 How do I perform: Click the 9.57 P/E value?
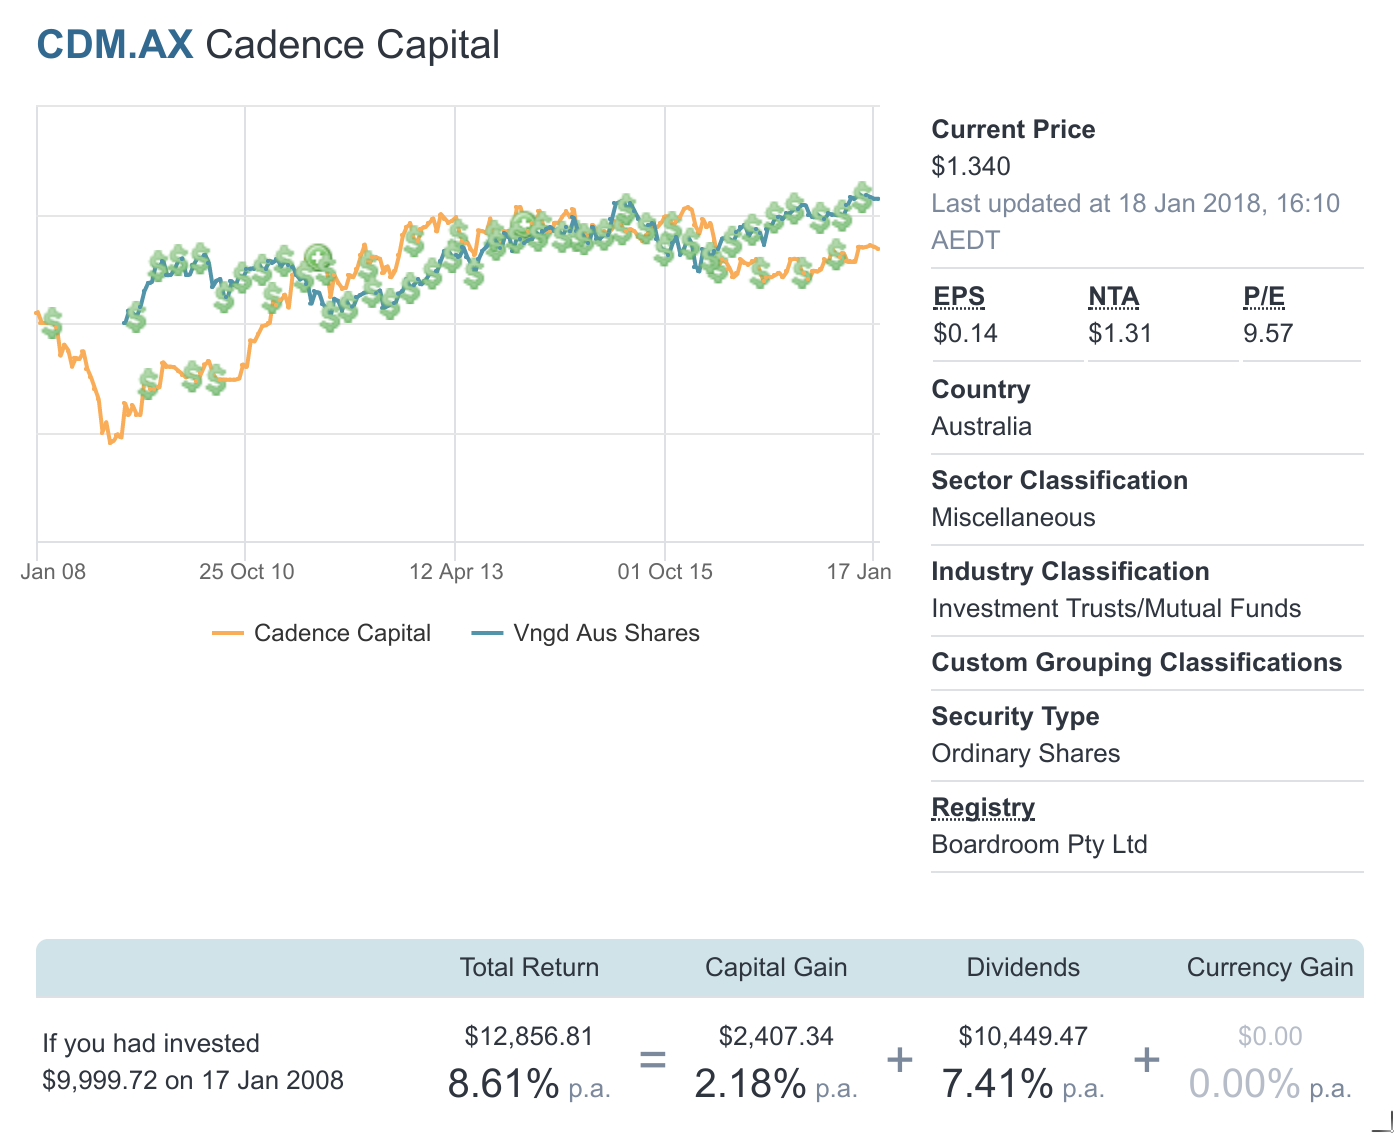pos(1268,333)
